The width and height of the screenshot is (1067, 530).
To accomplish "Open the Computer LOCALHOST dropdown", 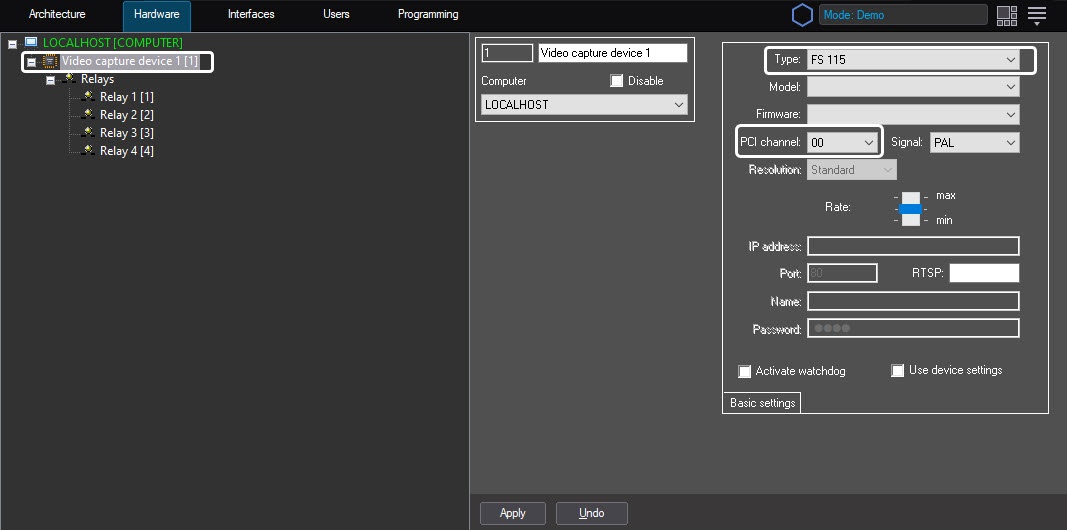I will [x=585, y=105].
